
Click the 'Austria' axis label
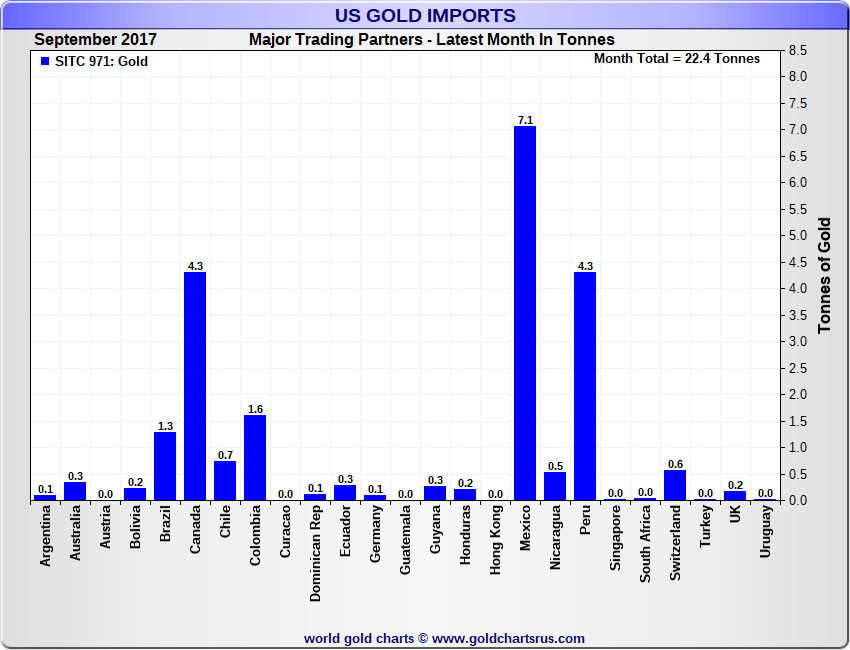click(105, 526)
